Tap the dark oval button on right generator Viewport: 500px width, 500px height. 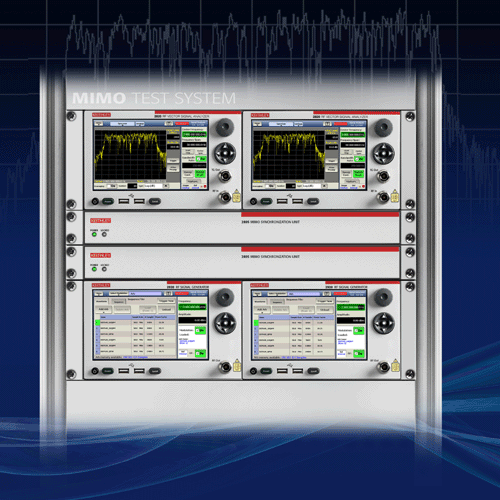click(x=313, y=371)
